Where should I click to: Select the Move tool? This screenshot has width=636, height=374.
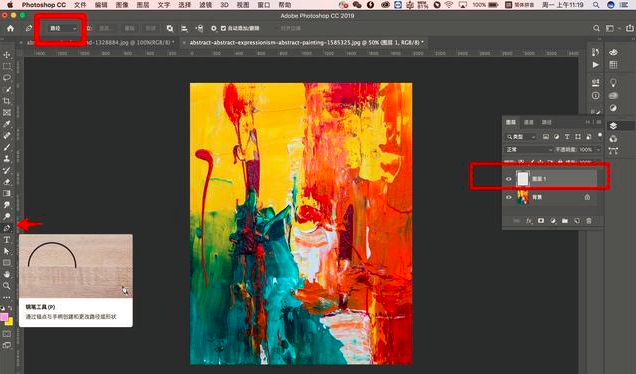(7, 55)
